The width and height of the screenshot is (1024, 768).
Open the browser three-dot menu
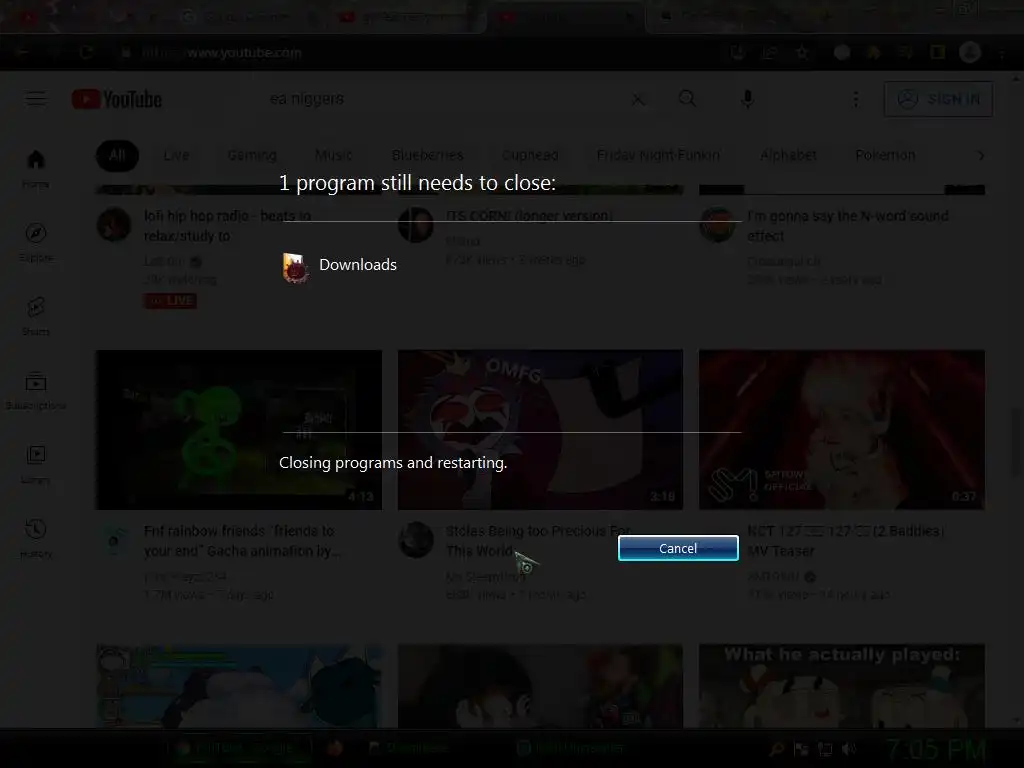pyautogui.click(x=1002, y=52)
